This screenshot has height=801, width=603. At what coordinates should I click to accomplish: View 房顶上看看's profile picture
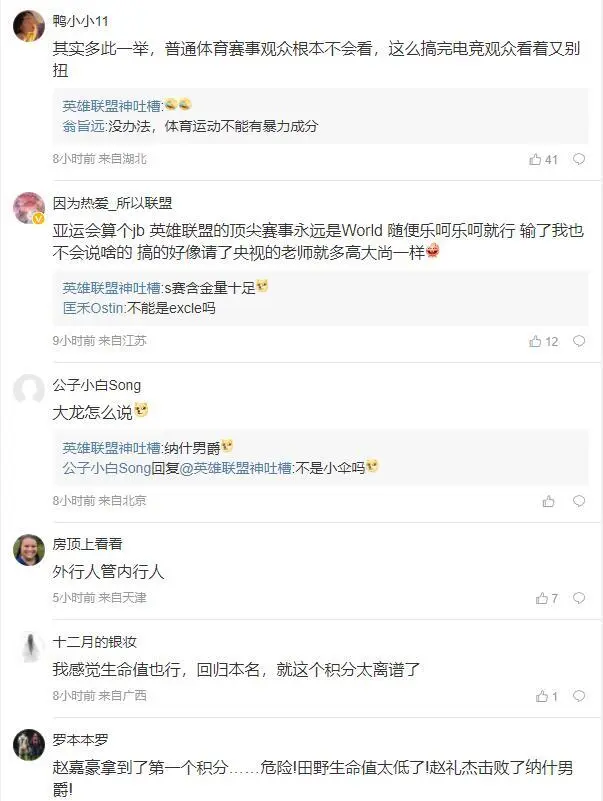click(28, 548)
